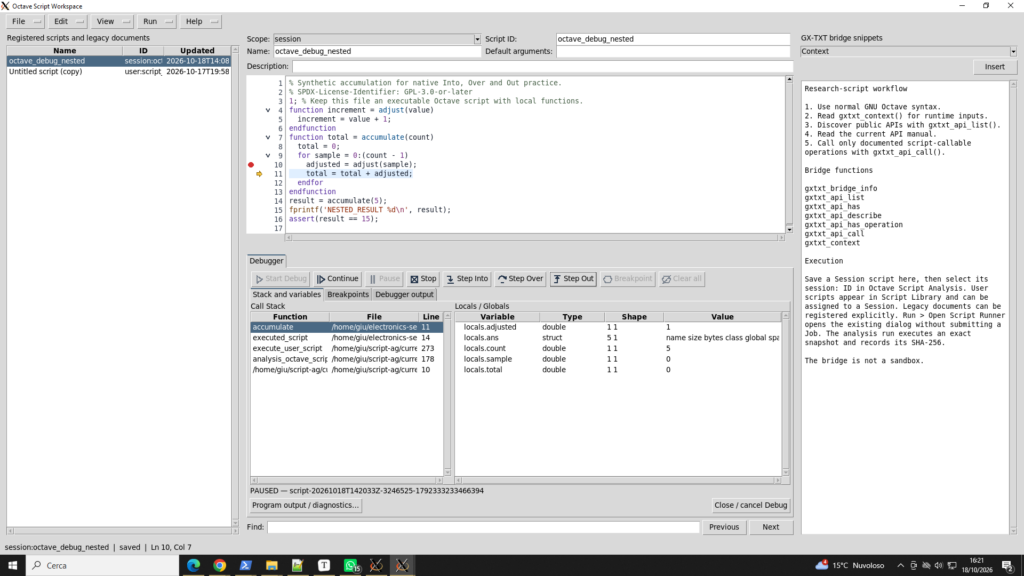Collapse the fold marker at line 7
This screenshot has width=1024, height=576.
click(268, 138)
